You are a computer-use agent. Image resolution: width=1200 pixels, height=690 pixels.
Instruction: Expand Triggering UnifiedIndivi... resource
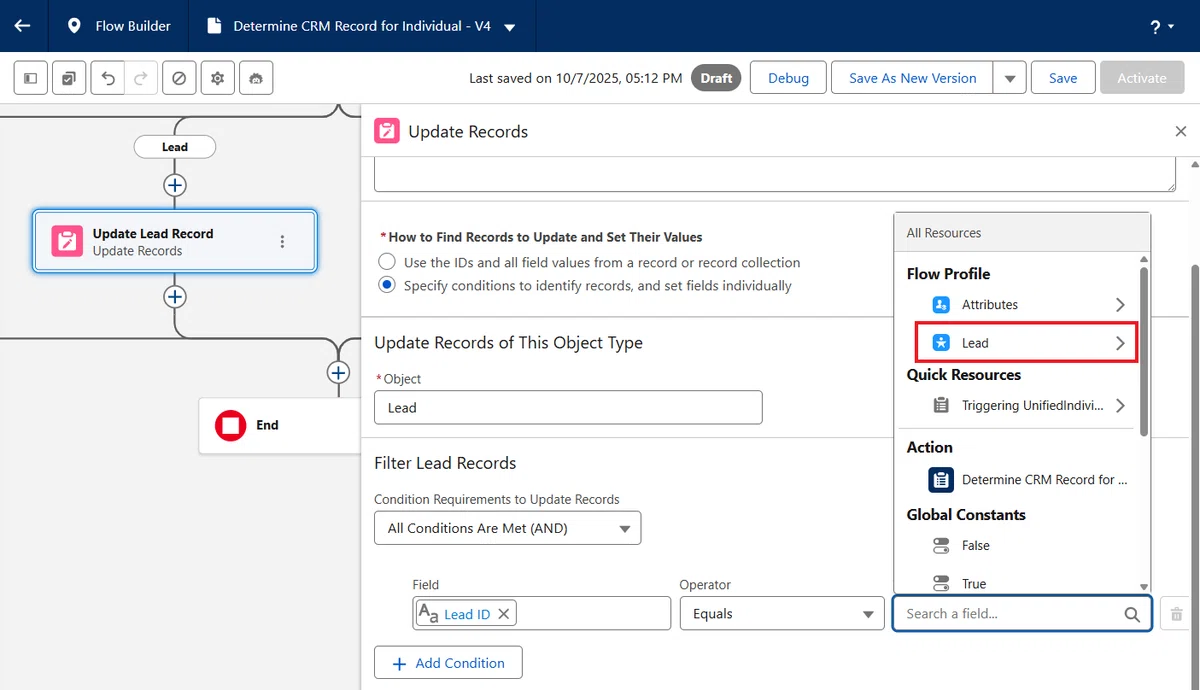(x=1120, y=405)
